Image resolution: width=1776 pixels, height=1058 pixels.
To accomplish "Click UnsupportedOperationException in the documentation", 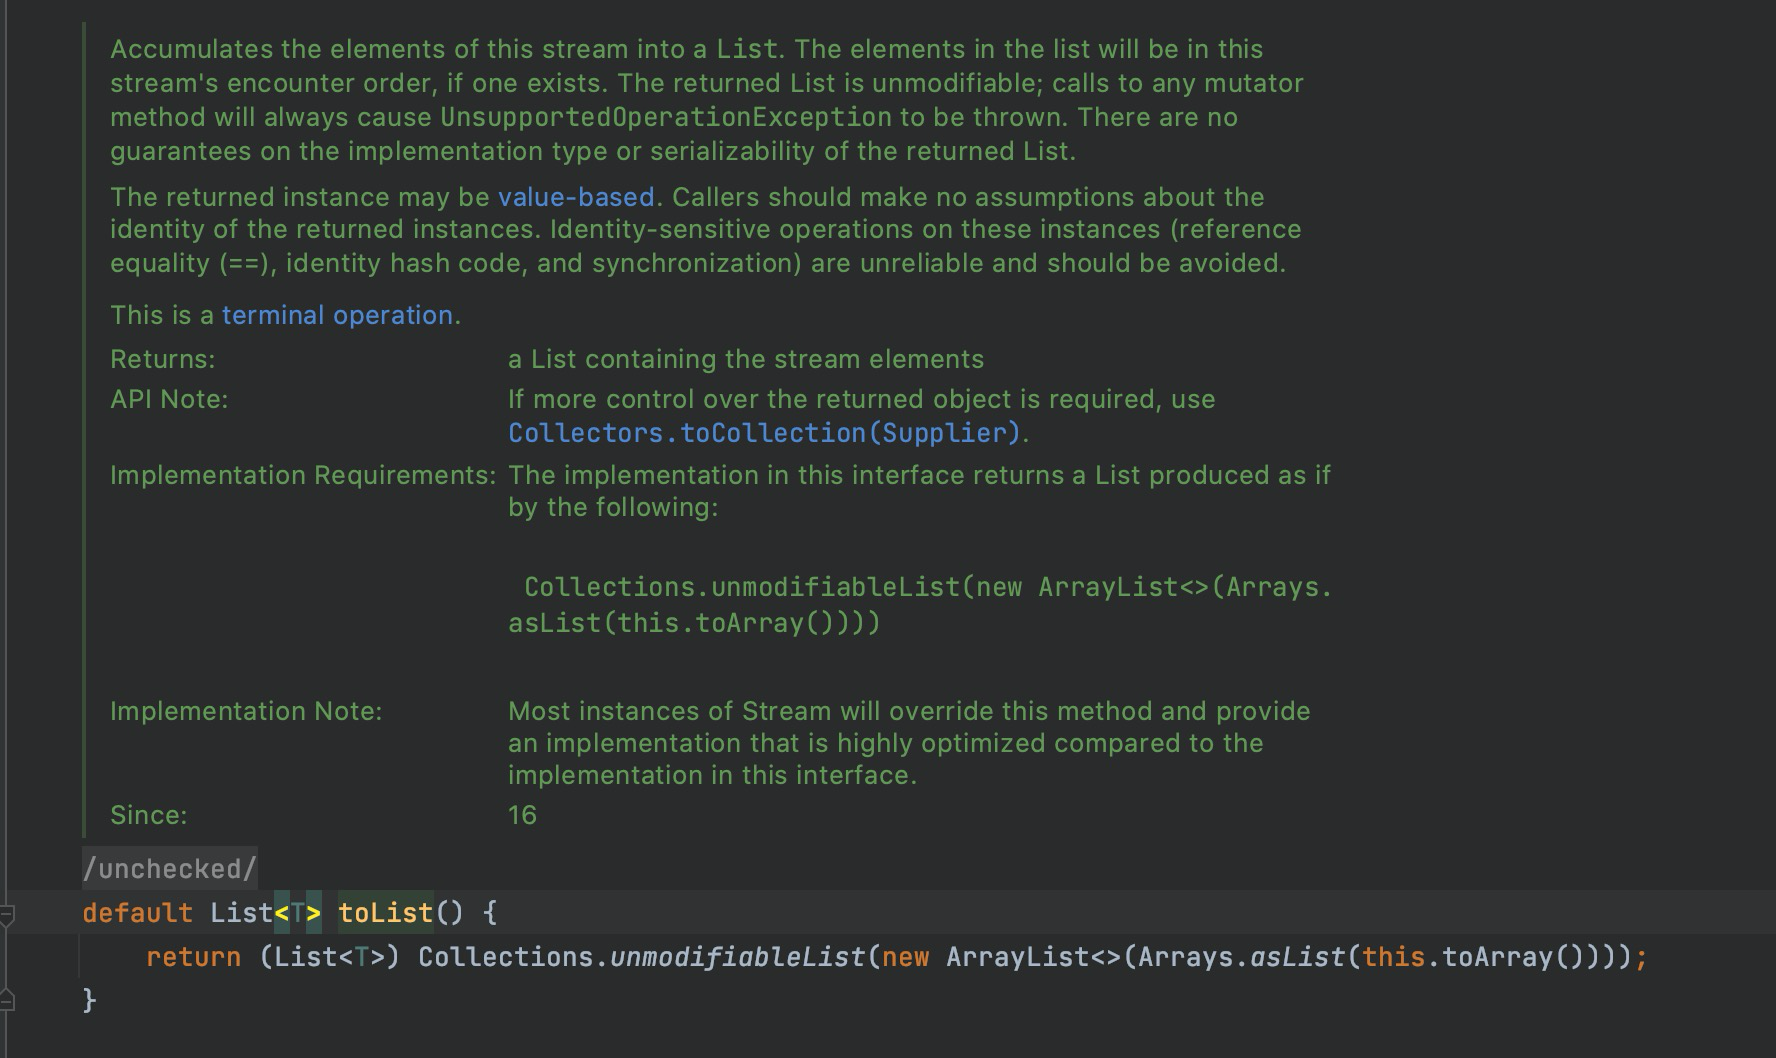I will 665,117.
